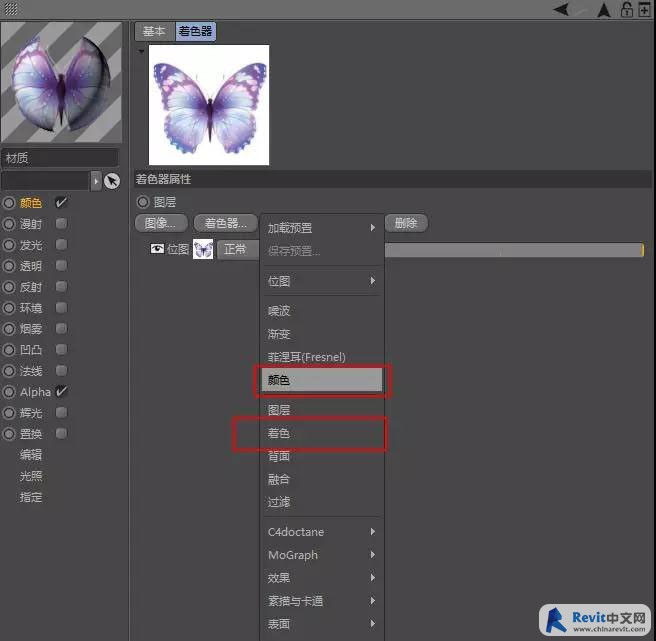Viewport: 656px width, 641px height.
Task: Toggle the 颜色 channel checkbox
Action: [x=61, y=203]
